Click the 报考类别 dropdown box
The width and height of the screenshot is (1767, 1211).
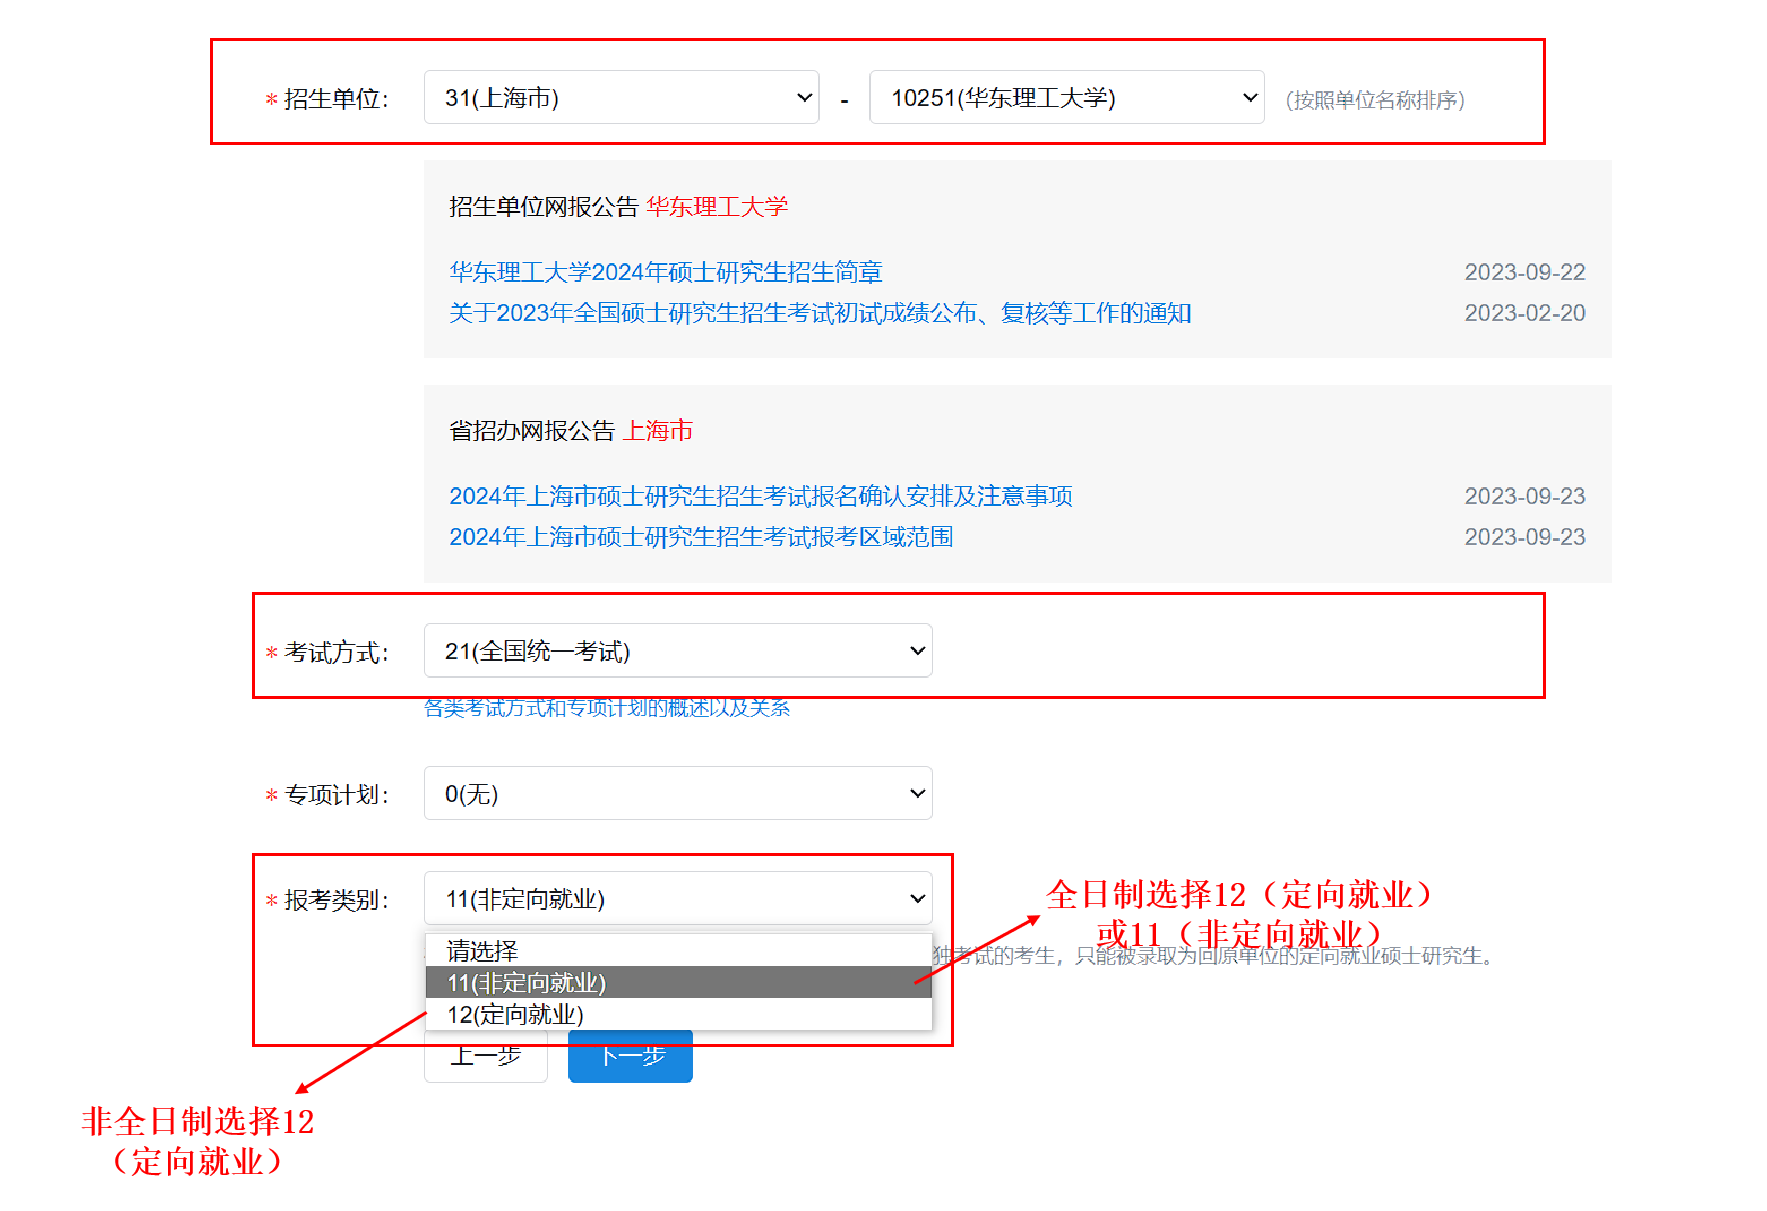point(677,899)
